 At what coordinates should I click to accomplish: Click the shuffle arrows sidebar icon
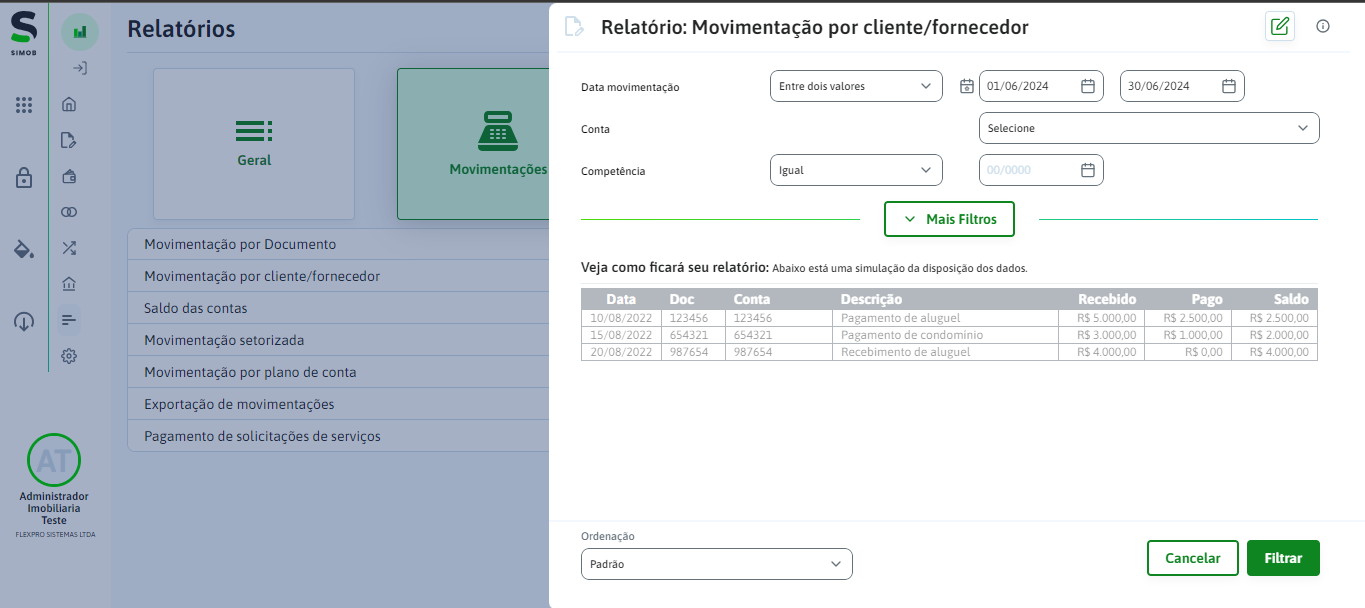click(x=69, y=248)
